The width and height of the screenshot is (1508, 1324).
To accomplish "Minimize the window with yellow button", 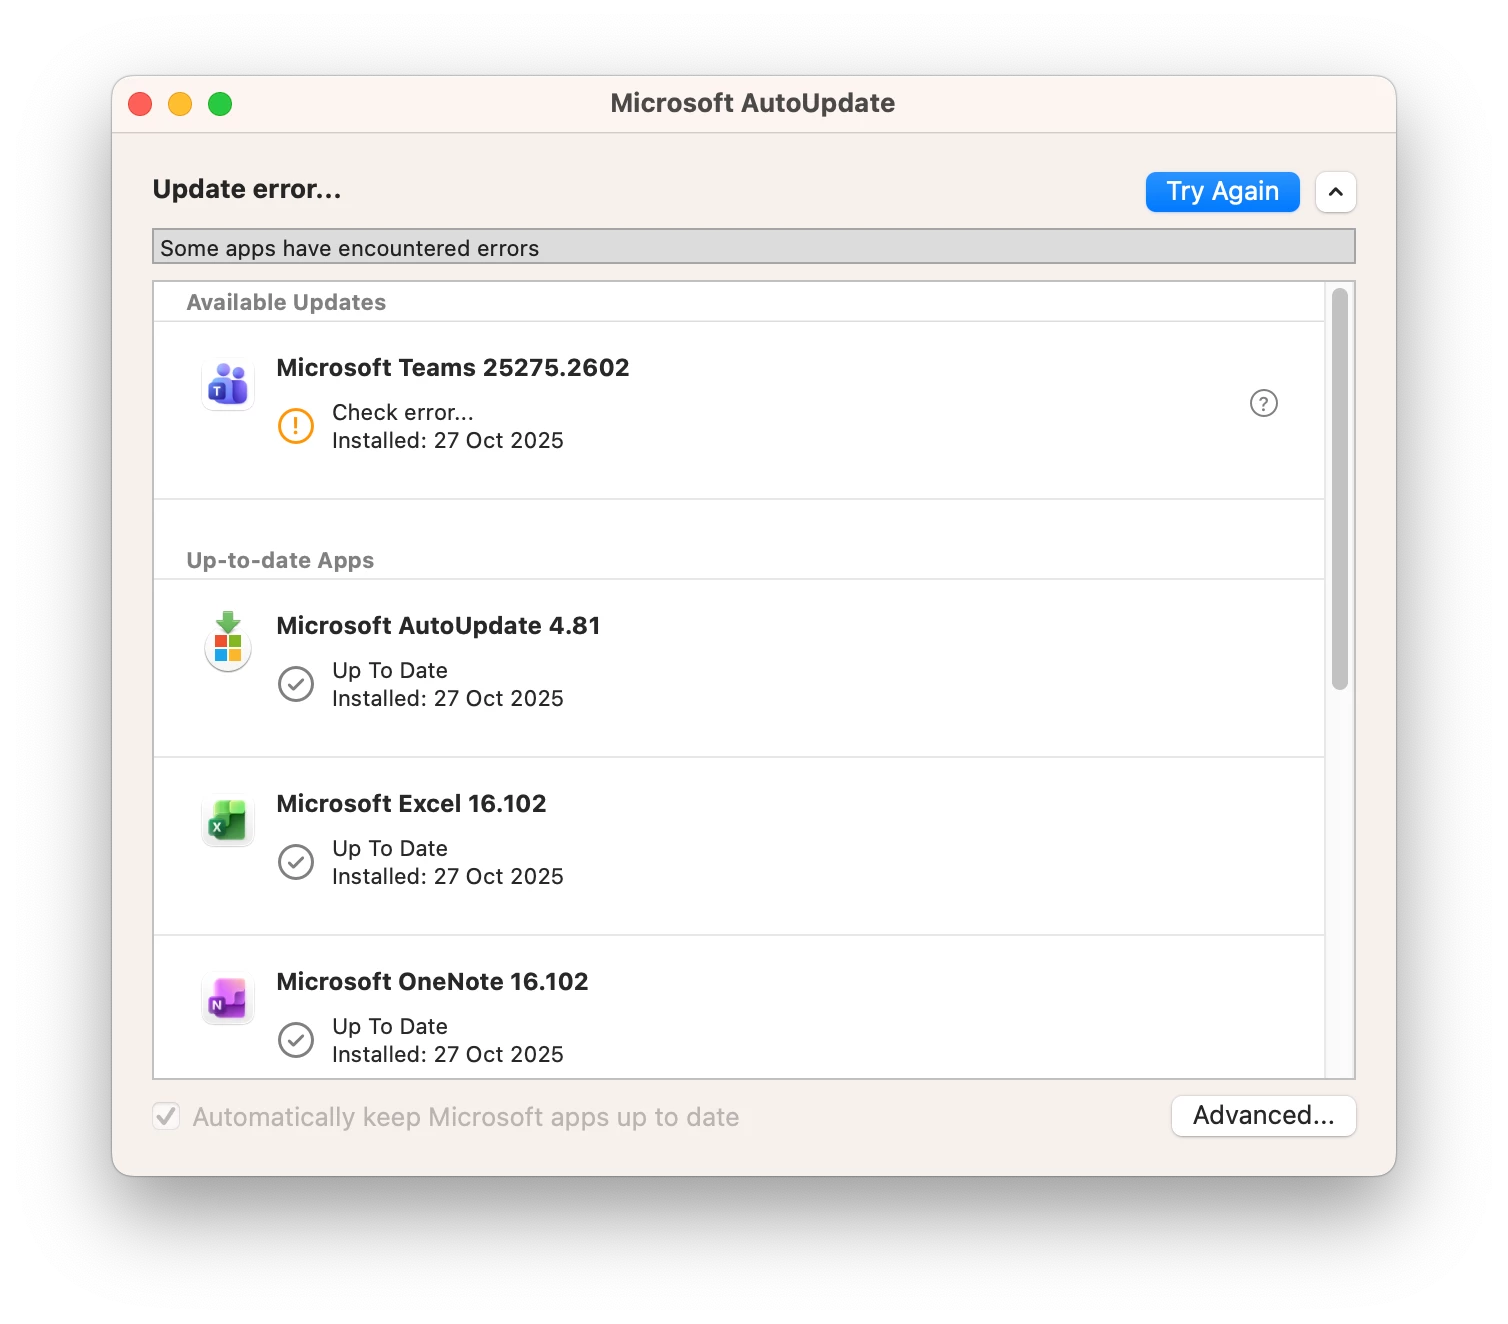I will coord(180,104).
